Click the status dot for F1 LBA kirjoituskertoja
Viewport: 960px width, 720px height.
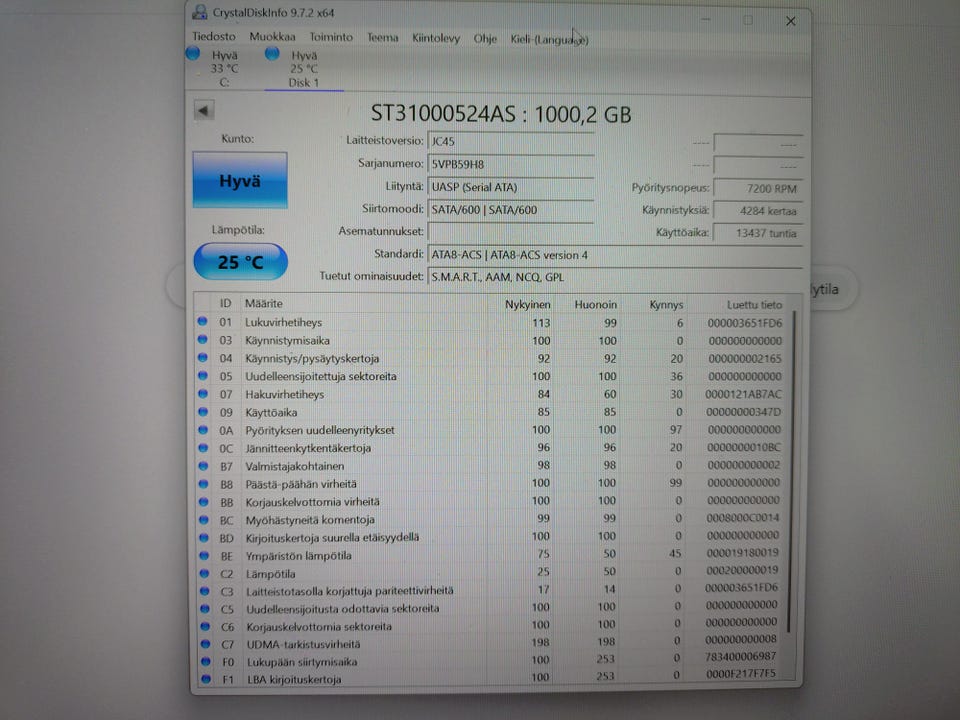206,679
